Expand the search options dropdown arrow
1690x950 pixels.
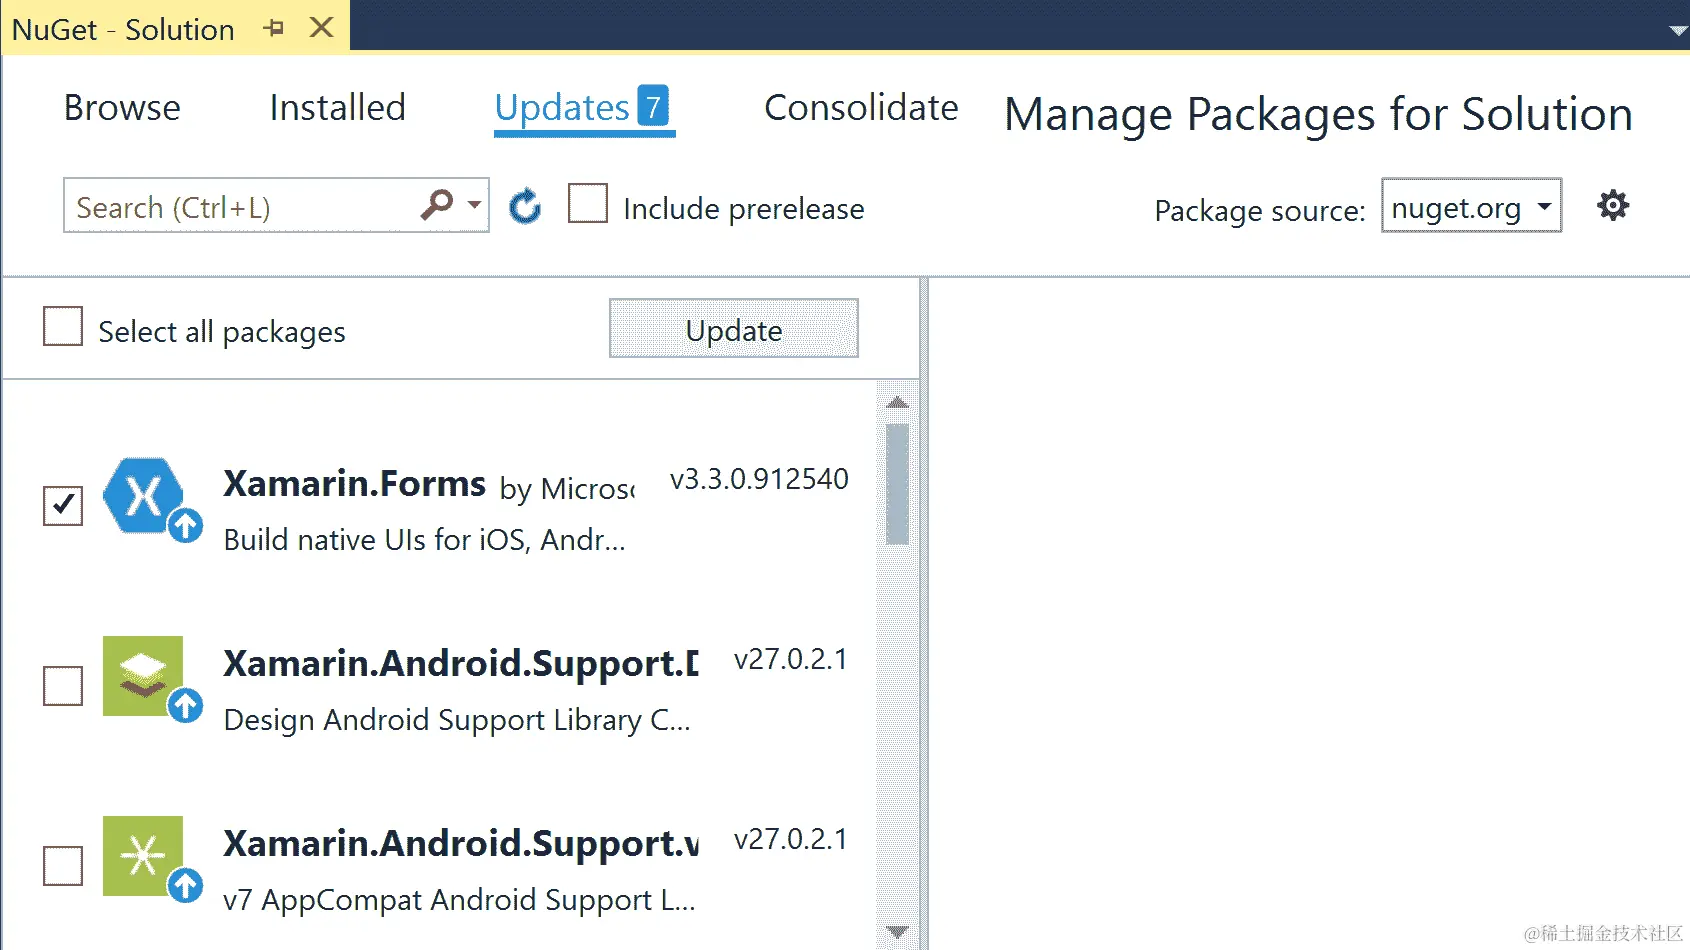click(x=474, y=205)
